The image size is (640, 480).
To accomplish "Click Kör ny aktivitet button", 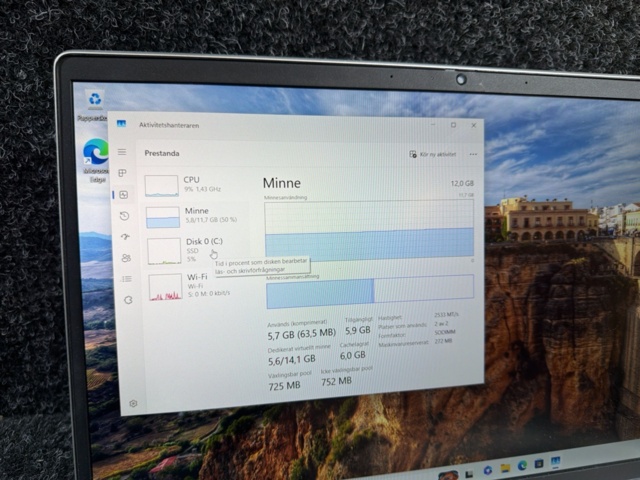I will pos(432,154).
